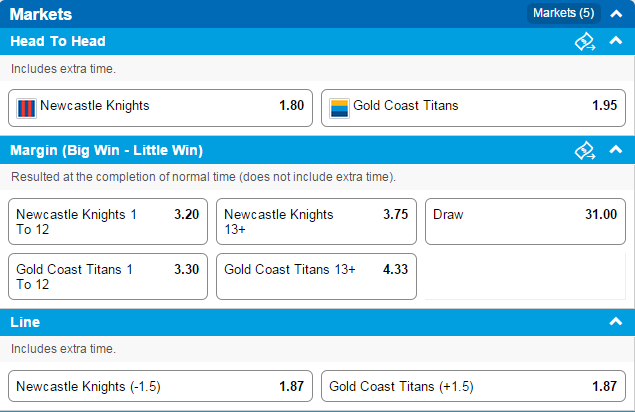
Task: Click the Newcastle Knights team jersey icon
Action: coord(26,108)
